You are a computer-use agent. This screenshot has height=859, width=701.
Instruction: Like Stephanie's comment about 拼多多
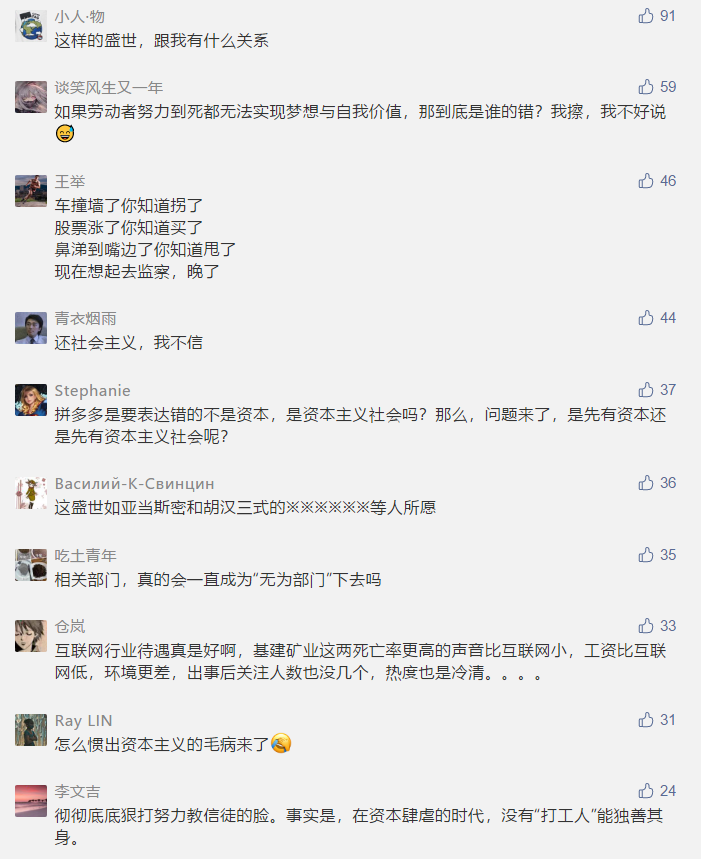click(x=646, y=390)
